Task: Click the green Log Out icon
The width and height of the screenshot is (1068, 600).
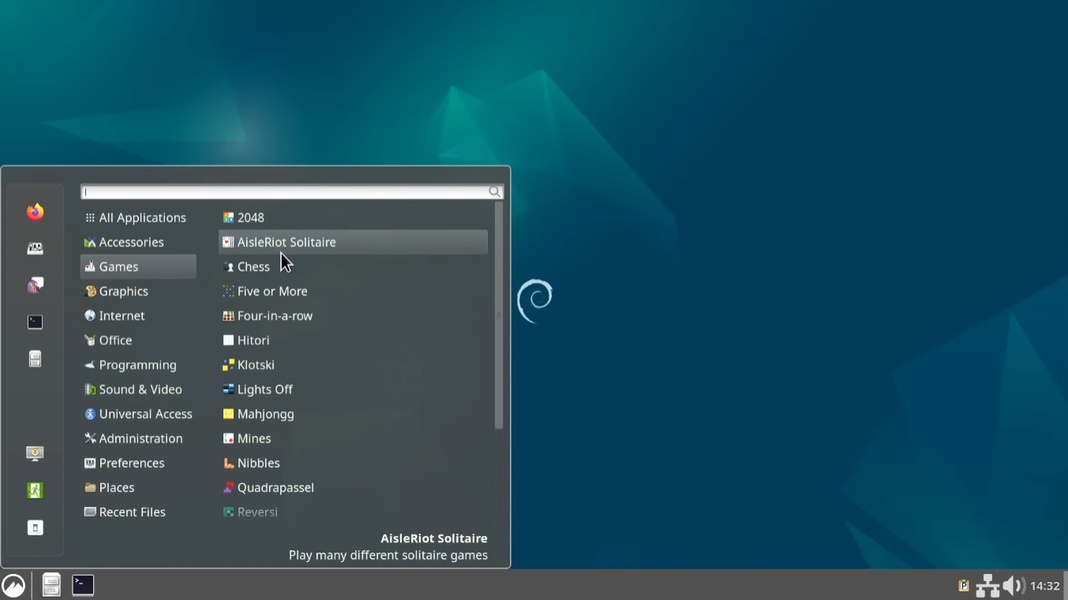Action: [35, 490]
